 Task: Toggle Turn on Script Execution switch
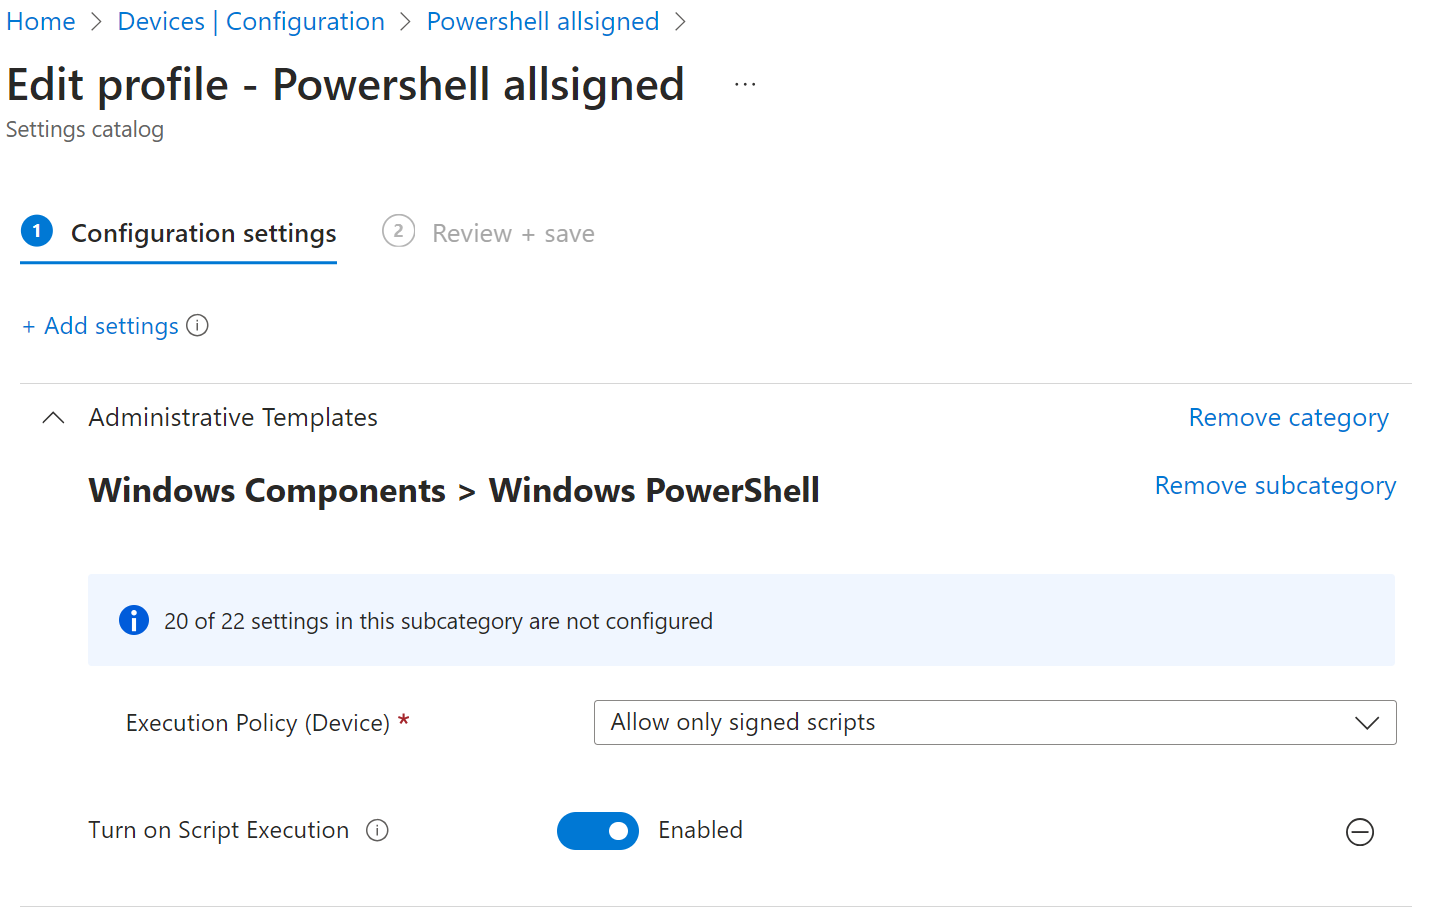click(x=597, y=831)
